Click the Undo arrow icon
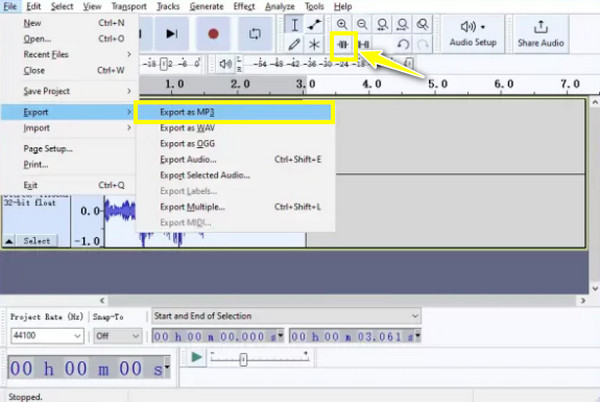The image size is (600, 402). [403, 45]
